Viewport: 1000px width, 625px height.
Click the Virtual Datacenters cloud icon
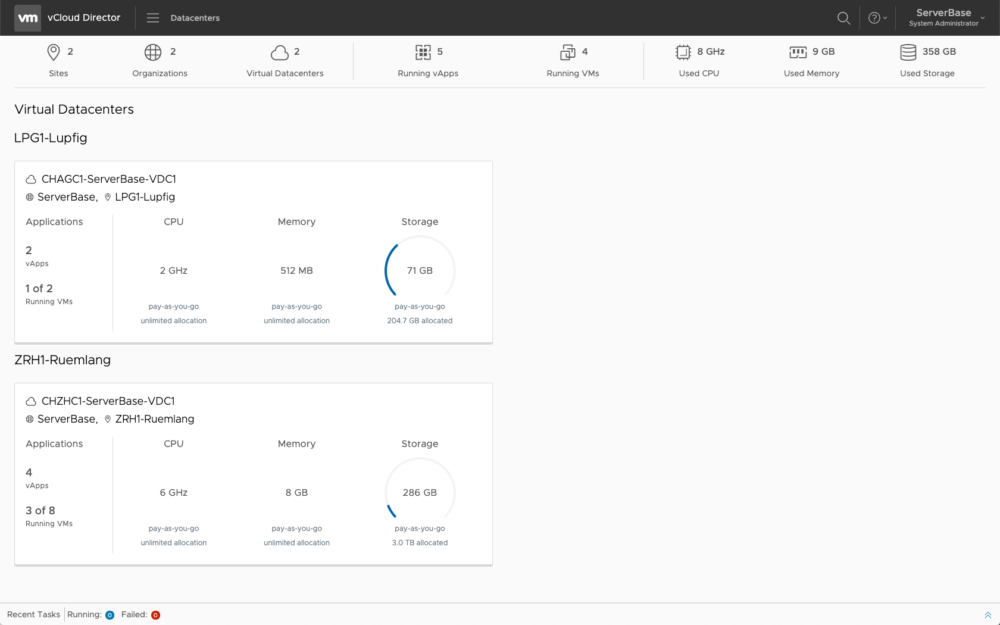(x=279, y=52)
